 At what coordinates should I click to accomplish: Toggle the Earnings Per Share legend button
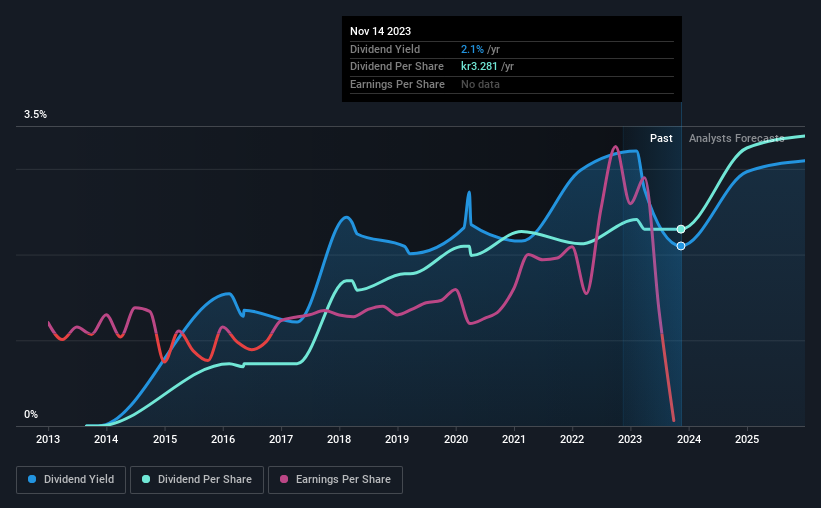[x=335, y=480]
